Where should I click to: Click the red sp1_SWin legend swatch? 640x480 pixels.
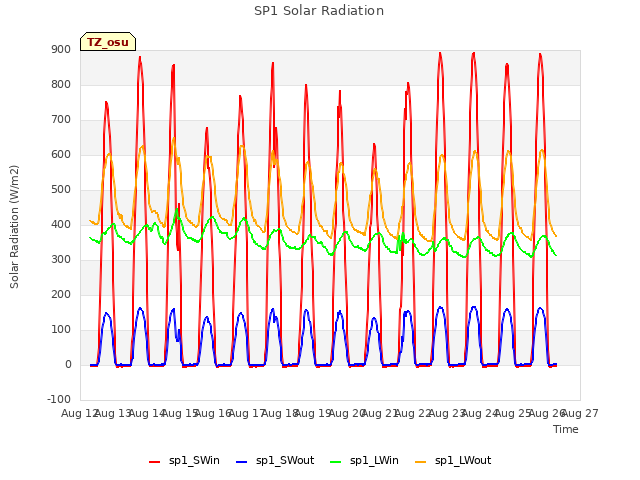pyautogui.click(x=154, y=462)
